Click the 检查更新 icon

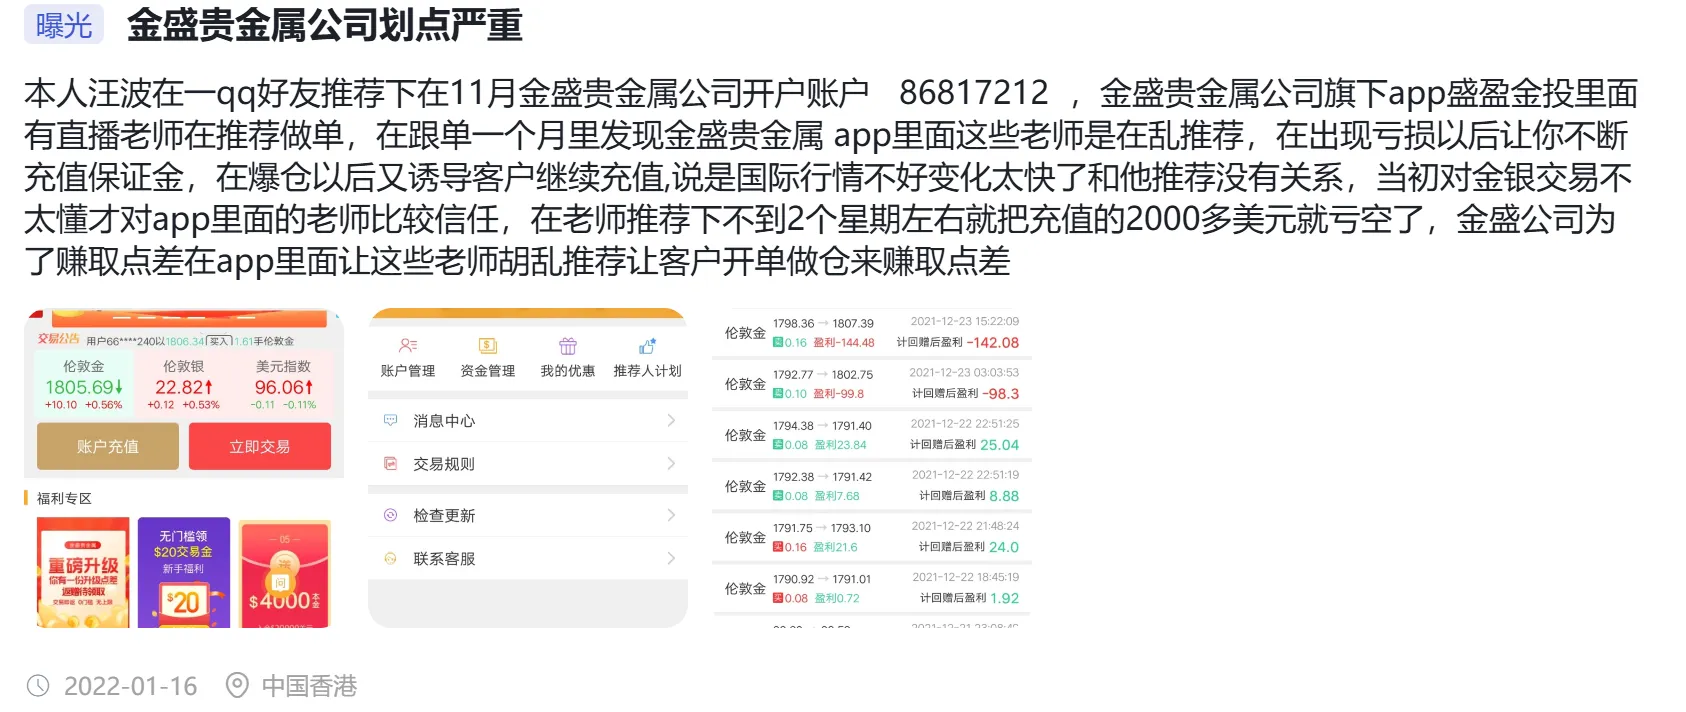391,515
